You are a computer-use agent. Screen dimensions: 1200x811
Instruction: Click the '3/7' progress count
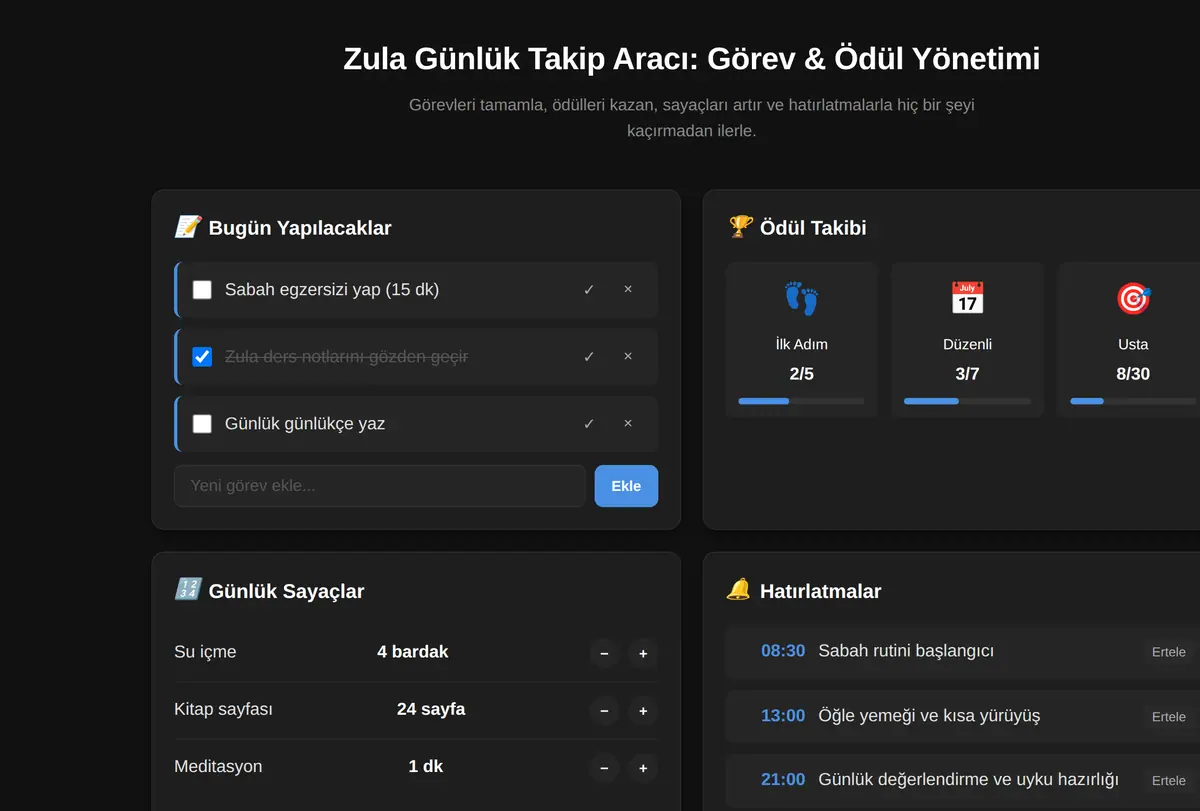pos(967,375)
